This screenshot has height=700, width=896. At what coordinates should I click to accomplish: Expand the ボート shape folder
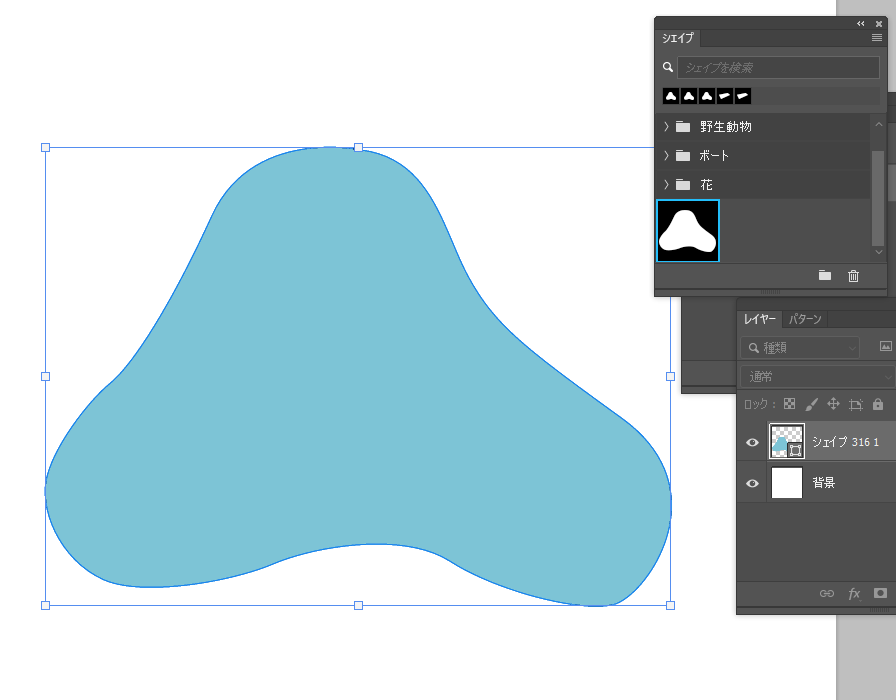(666, 156)
